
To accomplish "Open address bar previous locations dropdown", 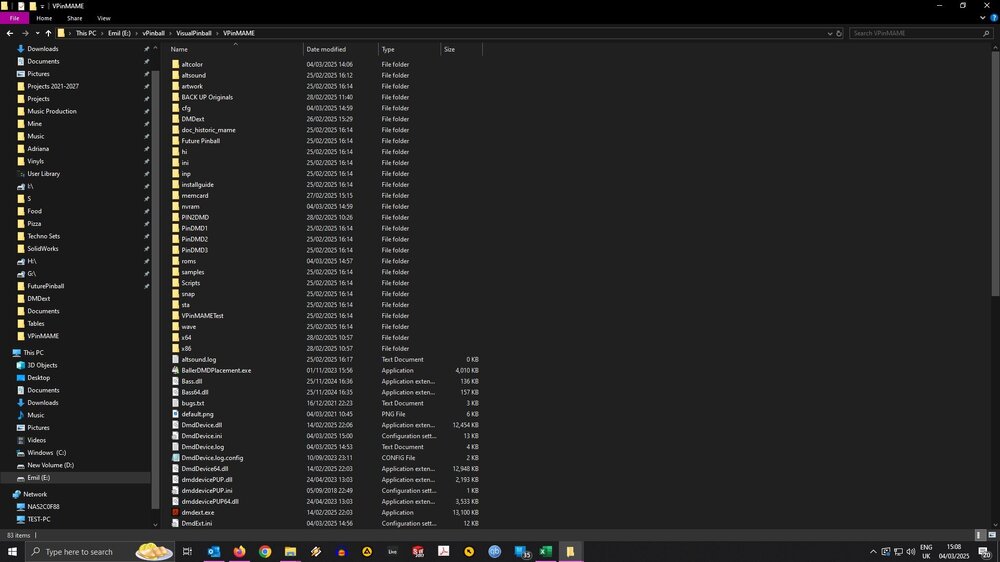I will (830, 33).
